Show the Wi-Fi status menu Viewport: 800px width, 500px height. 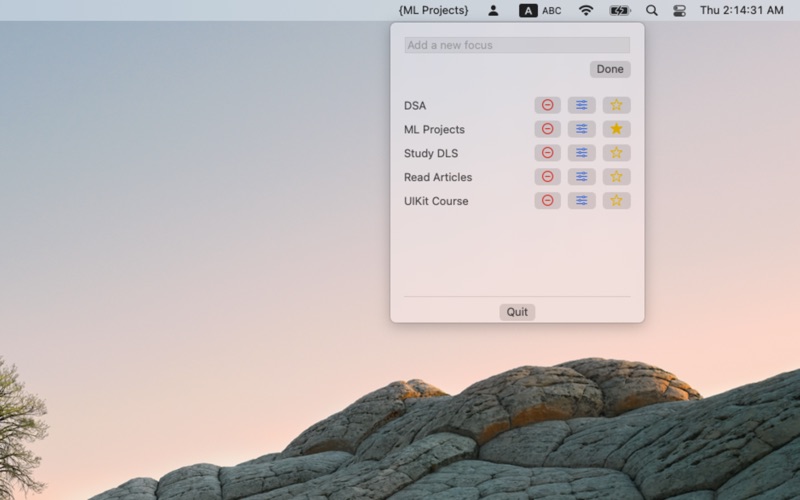pyautogui.click(x=586, y=10)
